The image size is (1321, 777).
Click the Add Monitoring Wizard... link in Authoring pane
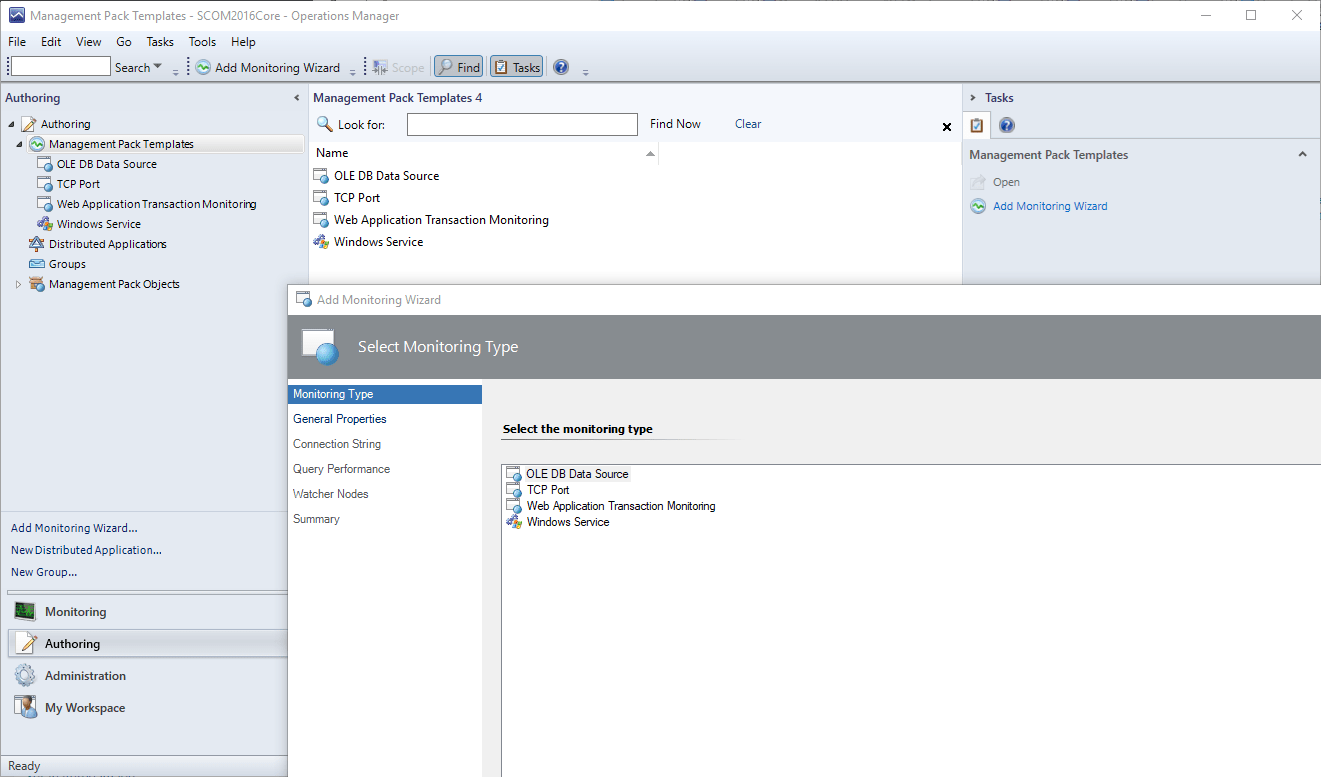[x=74, y=528]
